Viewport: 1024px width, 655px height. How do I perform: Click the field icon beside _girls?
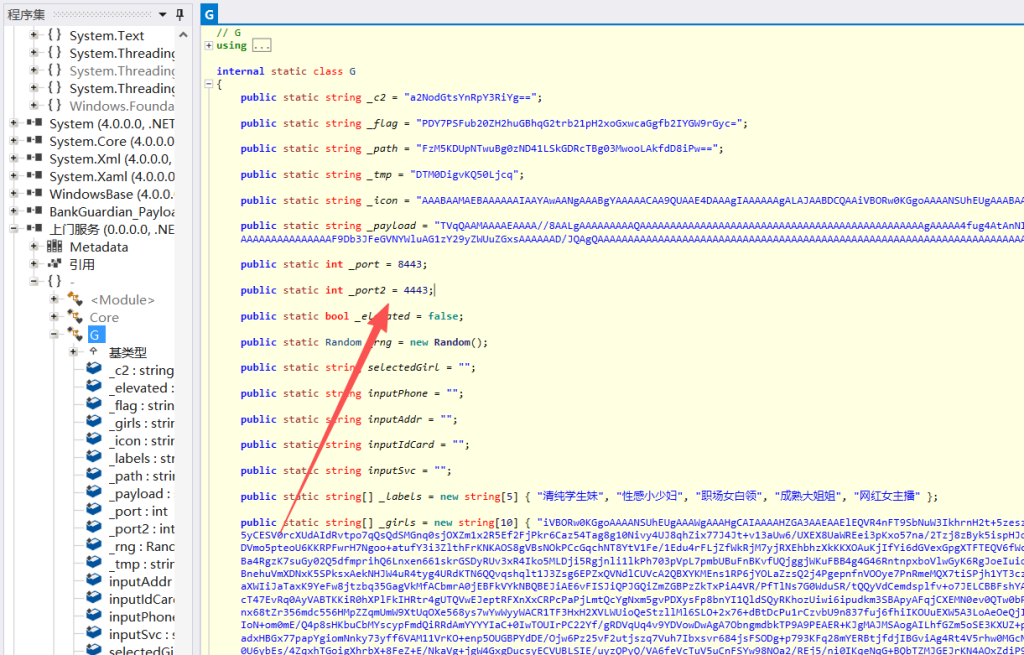[x=95, y=423]
